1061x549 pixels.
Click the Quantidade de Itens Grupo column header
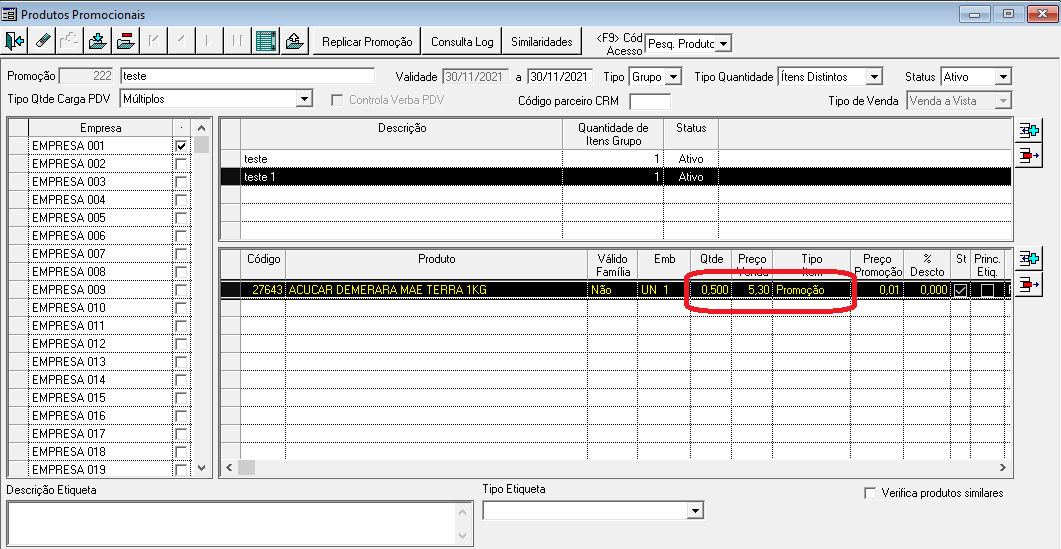tap(613, 134)
